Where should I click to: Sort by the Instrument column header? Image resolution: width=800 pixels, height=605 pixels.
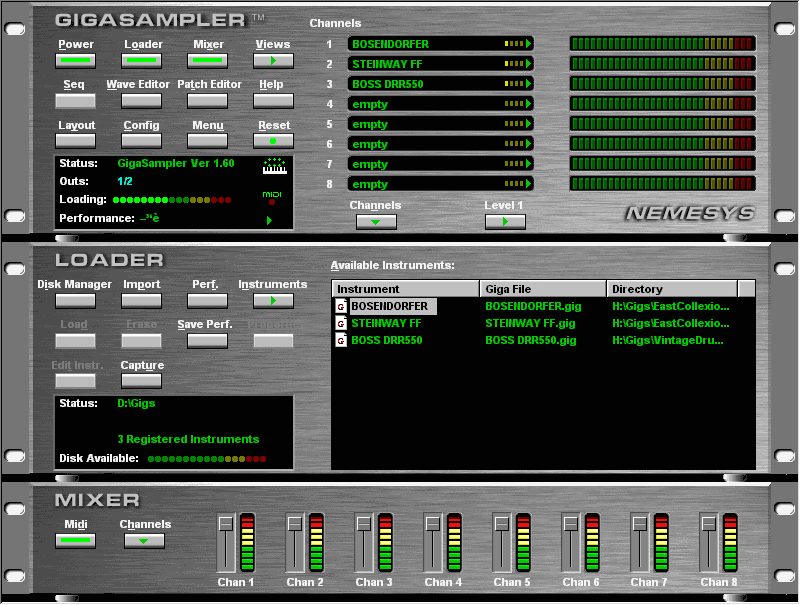point(406,289)
